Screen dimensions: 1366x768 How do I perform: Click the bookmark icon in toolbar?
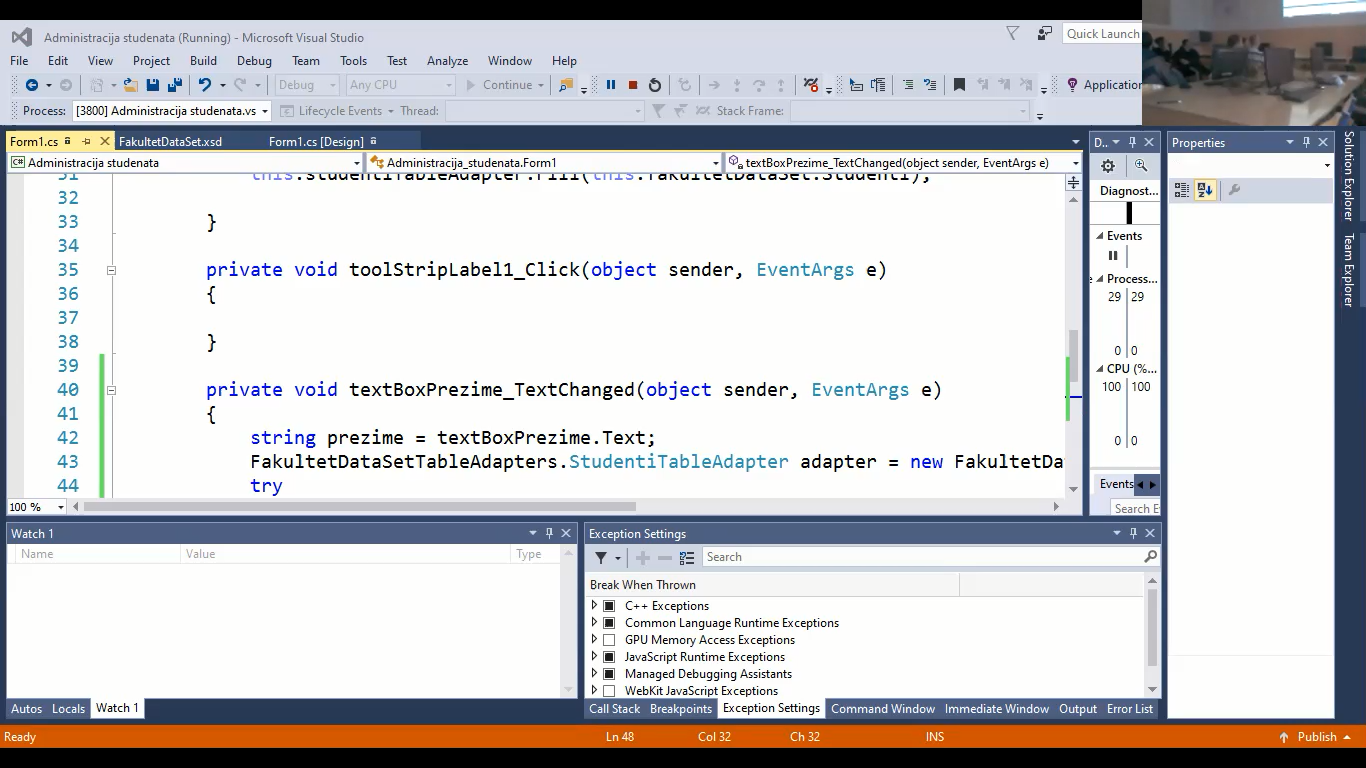[x=959, y=85]
